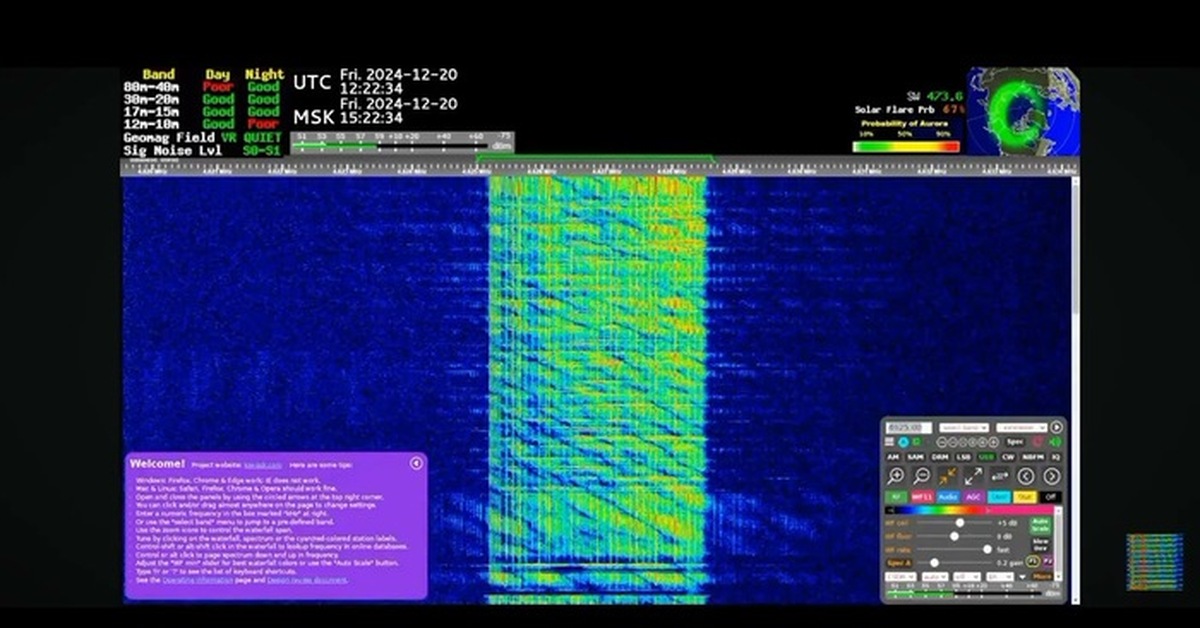
Task: Open the AGC tab
Action: (x=973, y=497)
